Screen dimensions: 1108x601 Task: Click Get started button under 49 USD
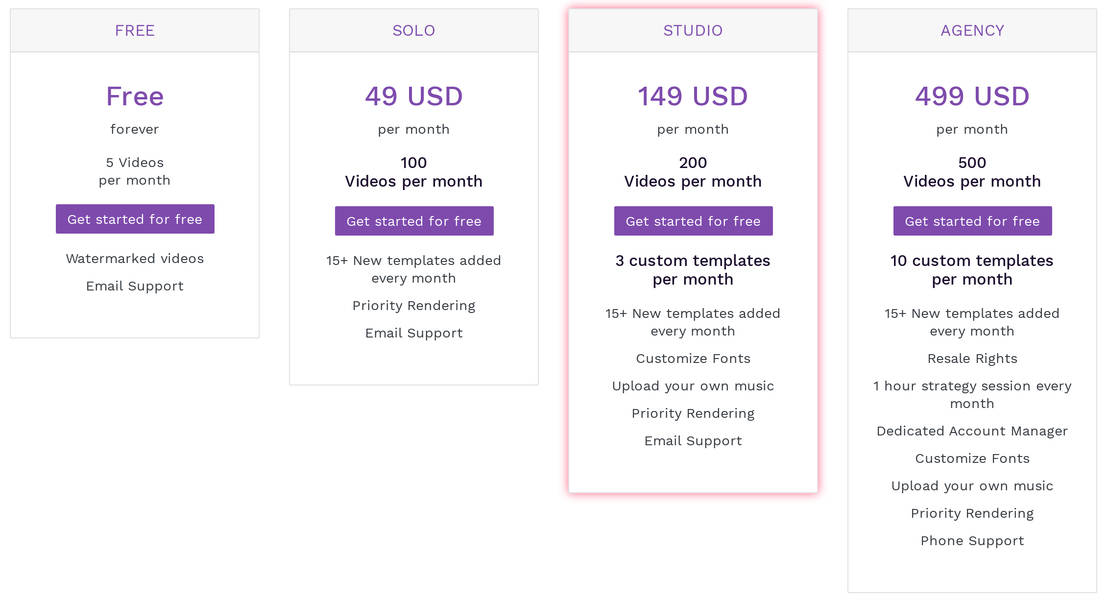point(414,221)
